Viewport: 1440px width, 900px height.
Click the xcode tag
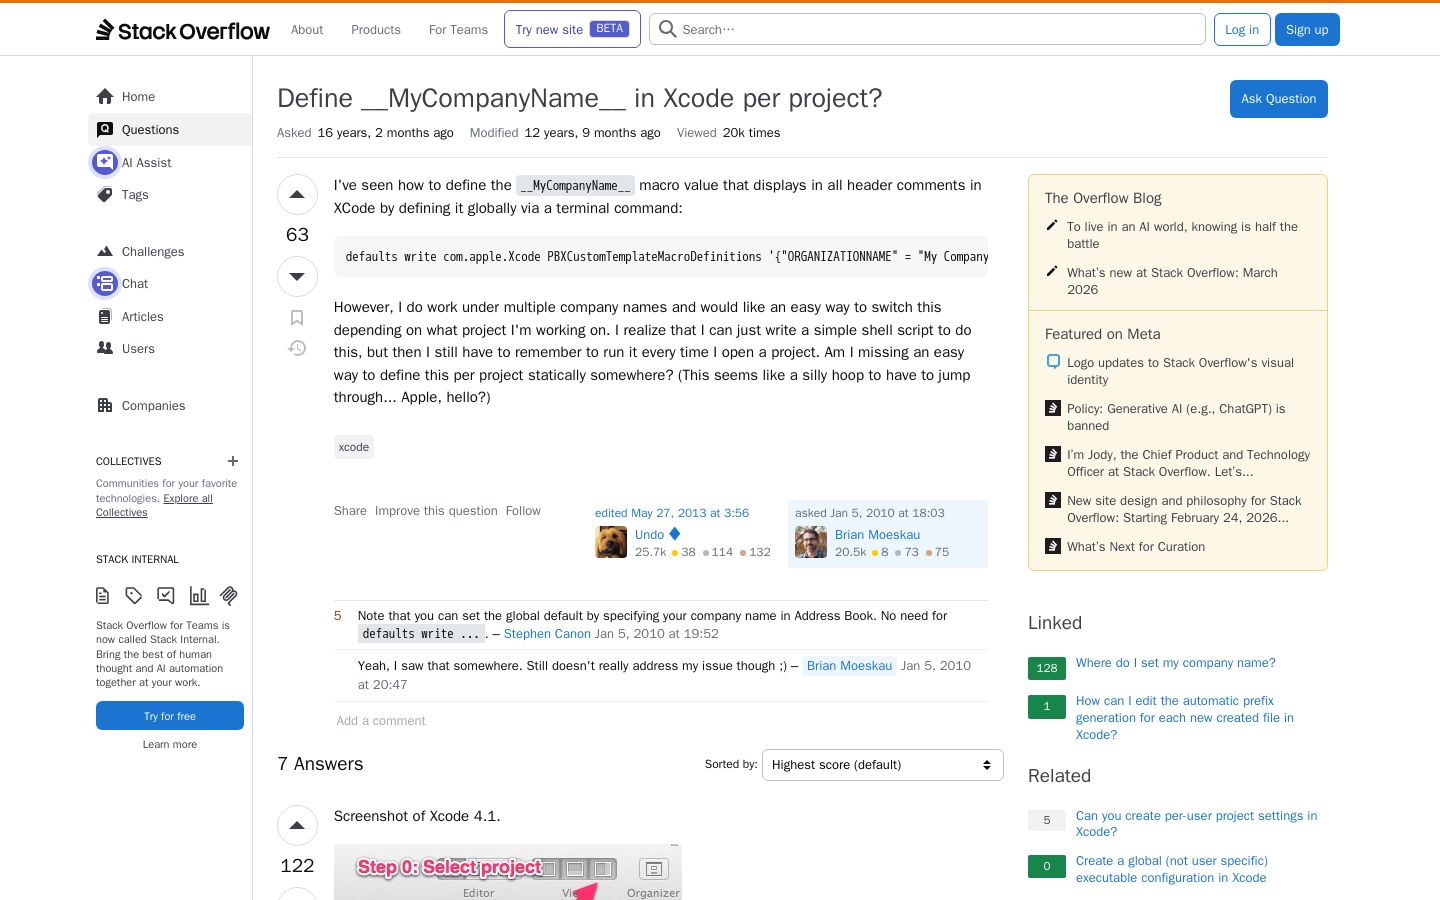pyautogui.click(x=354, y=447)
